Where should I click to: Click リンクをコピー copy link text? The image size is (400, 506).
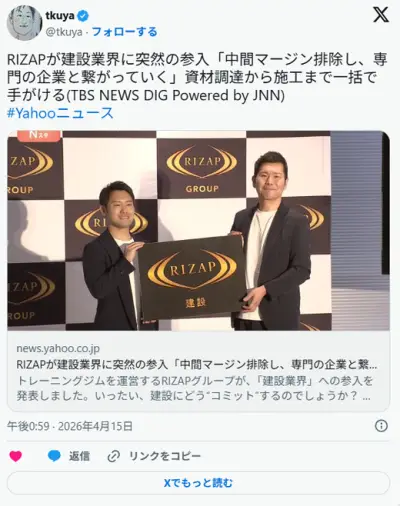(x=165, y=456)
